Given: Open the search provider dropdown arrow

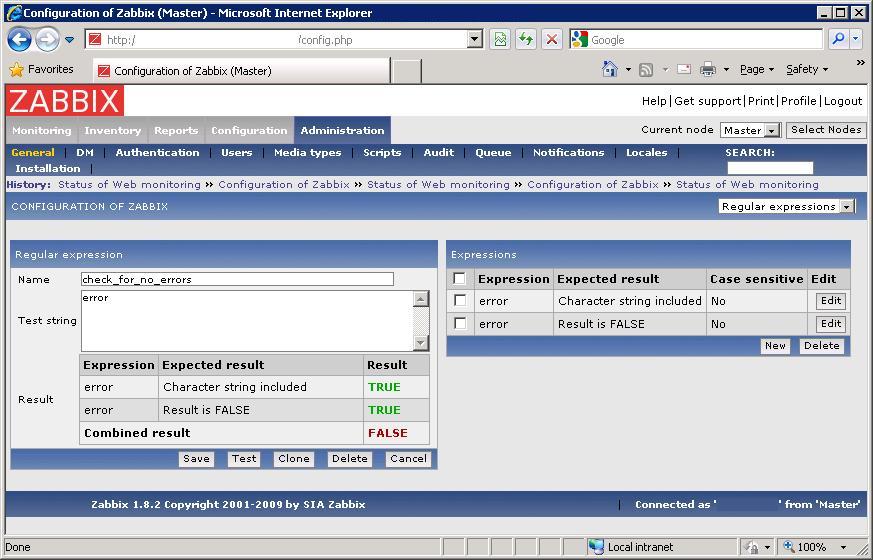Looking at the screenshot, I should [855, 40].
